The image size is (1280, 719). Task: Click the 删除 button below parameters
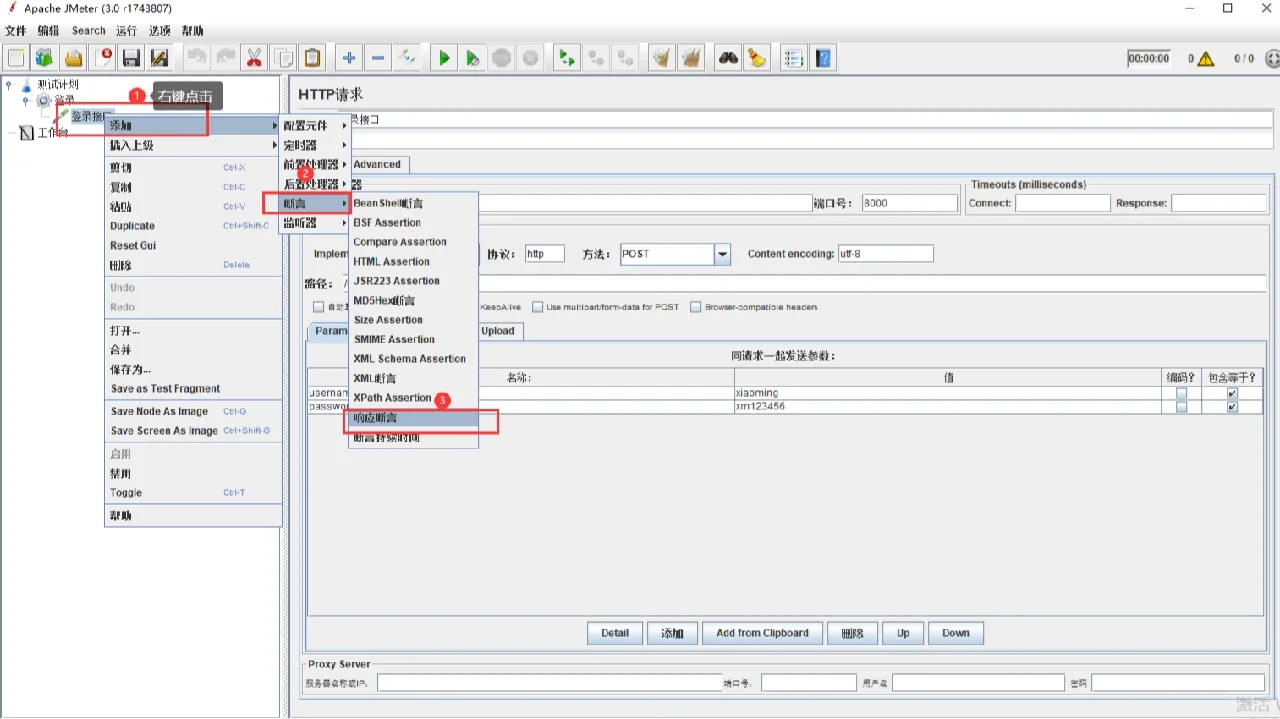[852, 633]
